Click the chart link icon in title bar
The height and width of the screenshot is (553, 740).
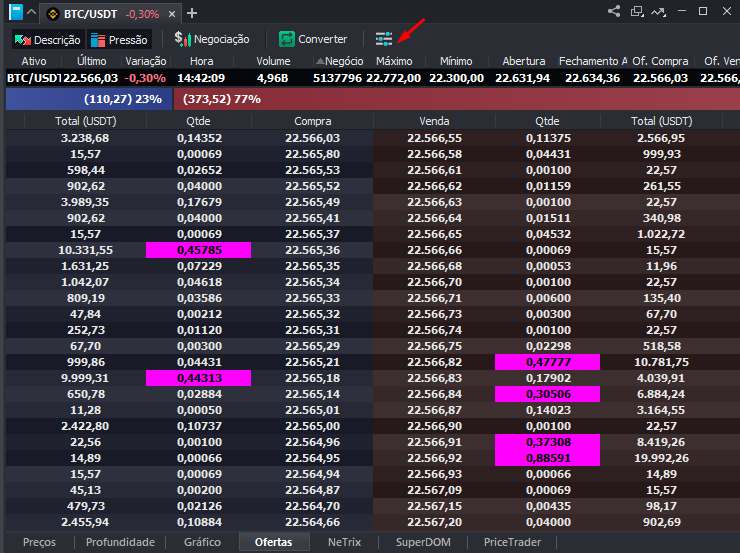[658, 11]
